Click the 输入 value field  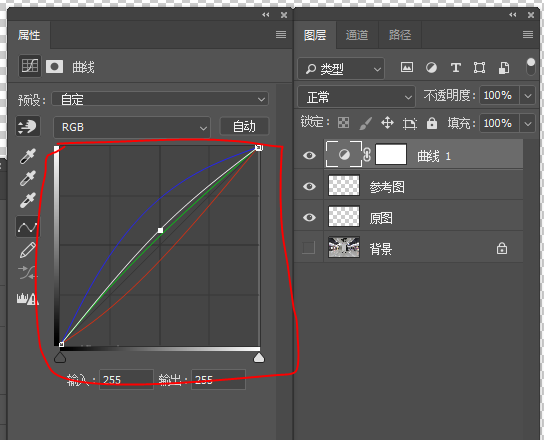(126, 380)
